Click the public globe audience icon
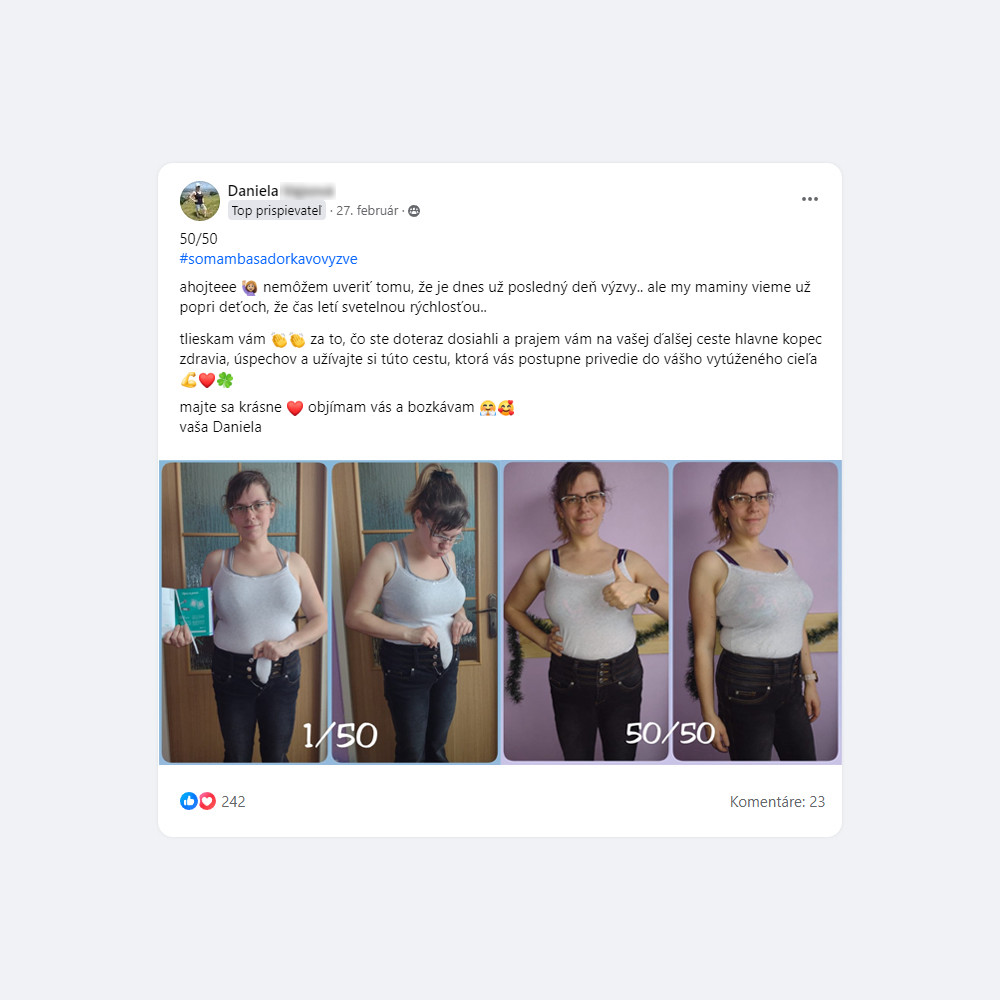The height and width of the screenshot is (1000, 1000). pos(414,211)
